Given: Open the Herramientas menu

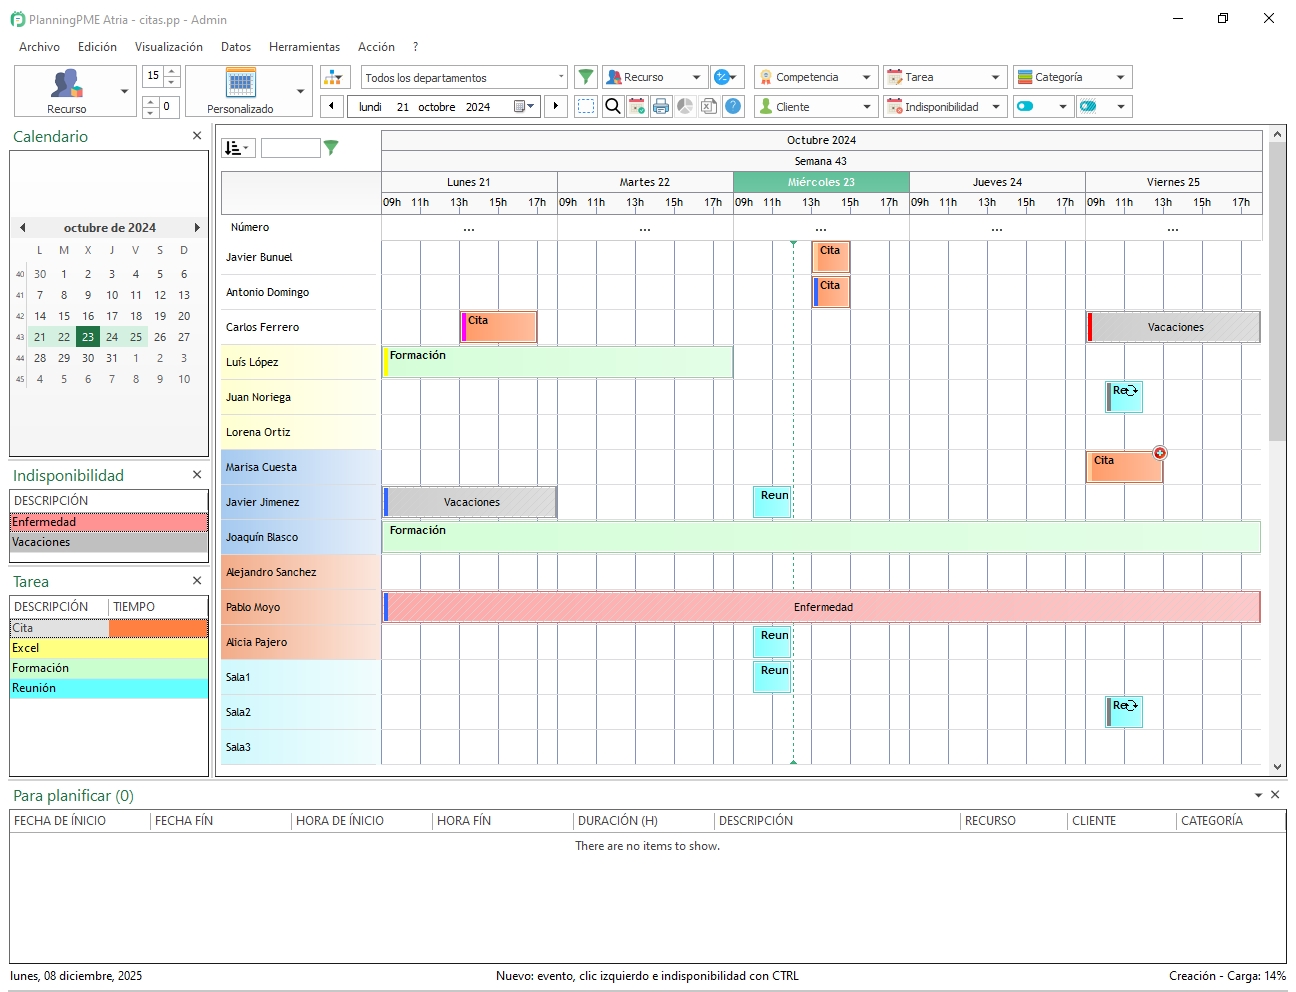Looking at the screenshot, I should 304,46.
